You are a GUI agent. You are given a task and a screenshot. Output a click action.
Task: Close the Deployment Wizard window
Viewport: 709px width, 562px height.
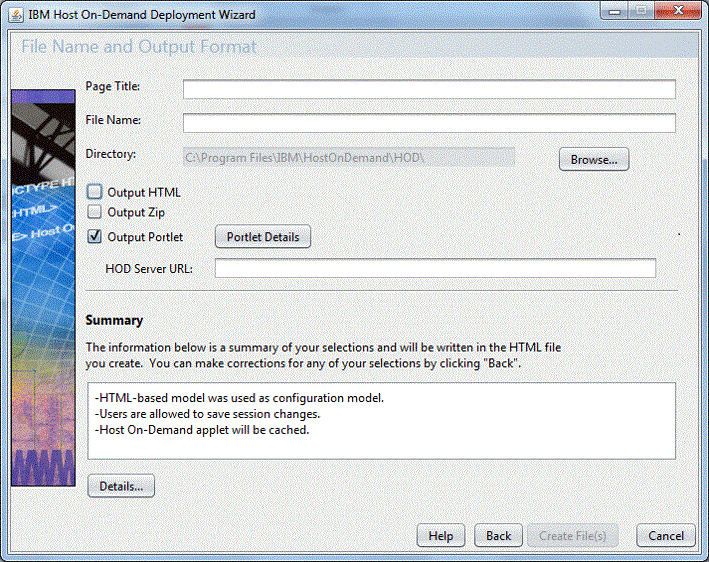click(678, 11)
